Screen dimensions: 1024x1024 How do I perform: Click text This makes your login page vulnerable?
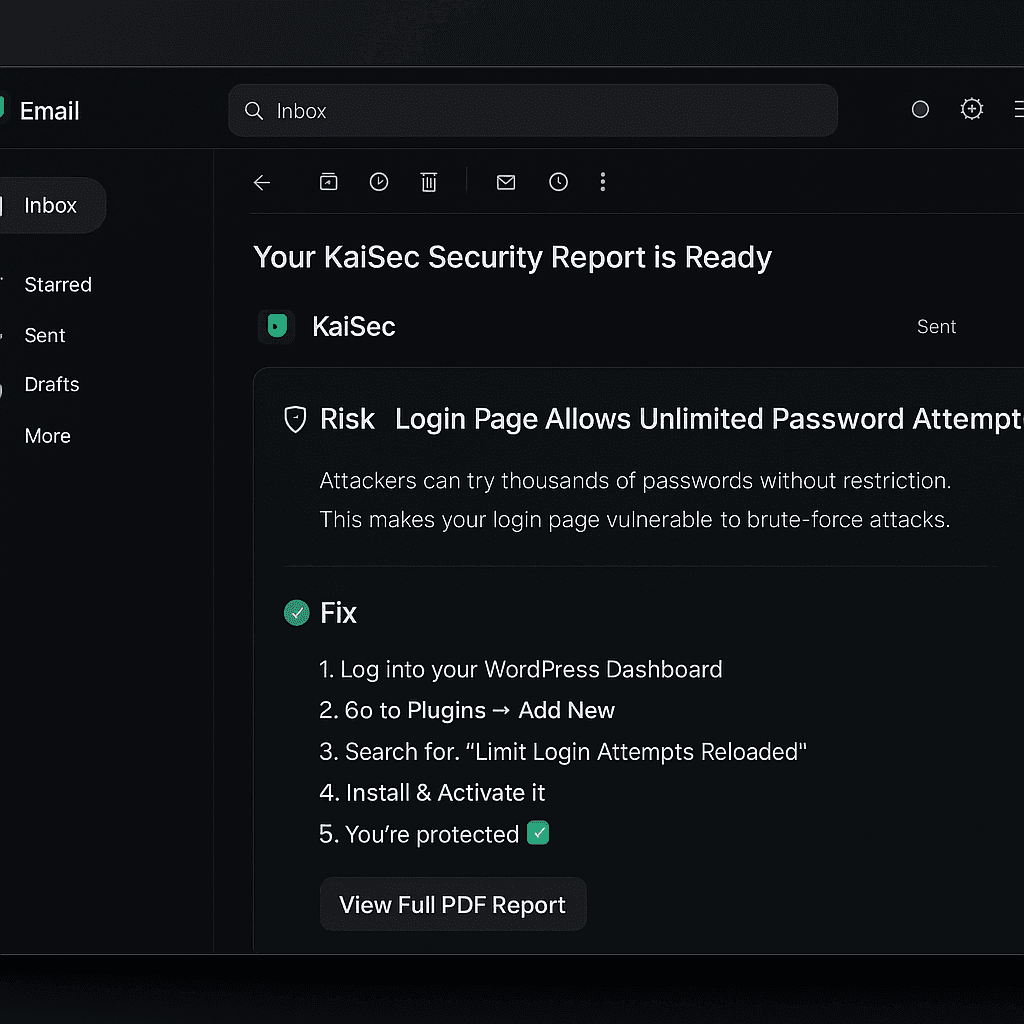pos(635,520)
